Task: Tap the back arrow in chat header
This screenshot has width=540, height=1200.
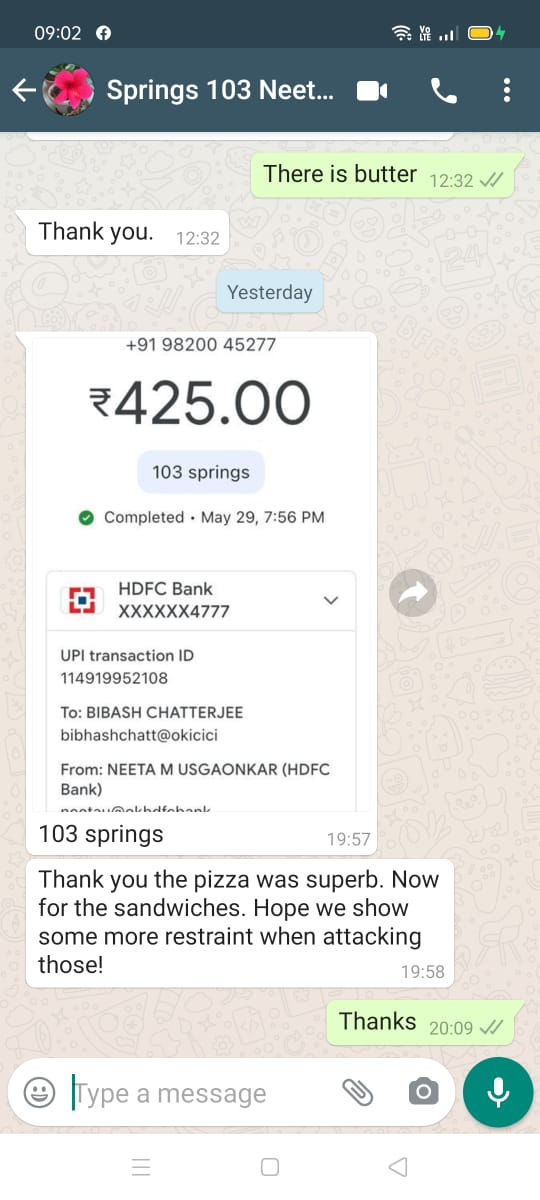Action: pos(23,91)
